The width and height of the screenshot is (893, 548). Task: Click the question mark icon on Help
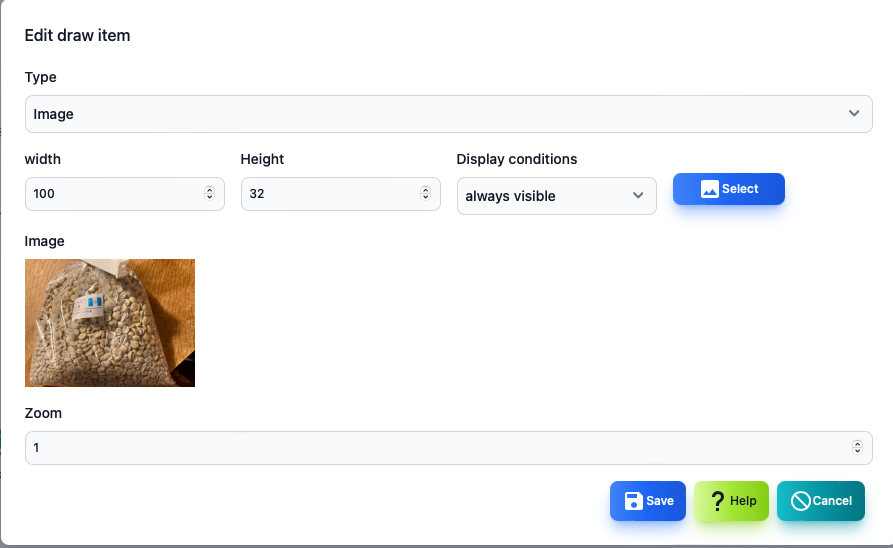click(x=718, y=501)
